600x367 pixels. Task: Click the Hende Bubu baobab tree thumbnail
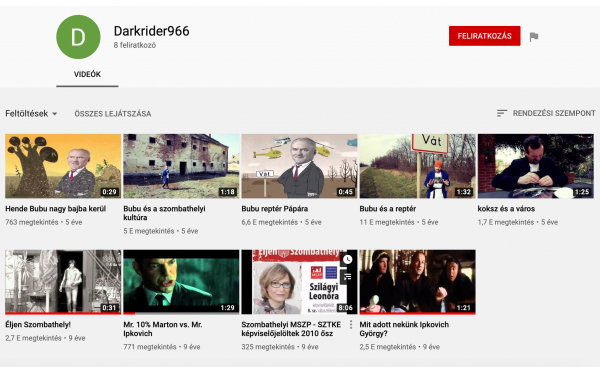tap(63, 166)
